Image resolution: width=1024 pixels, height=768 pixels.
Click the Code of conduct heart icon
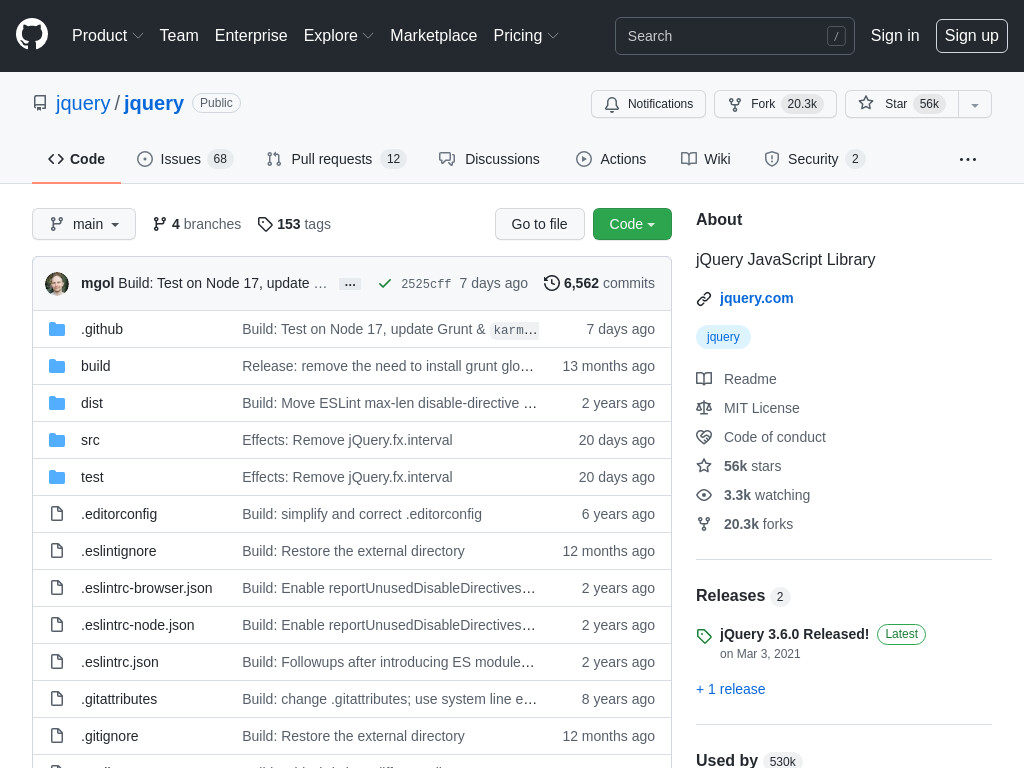[x=704, y=437]
